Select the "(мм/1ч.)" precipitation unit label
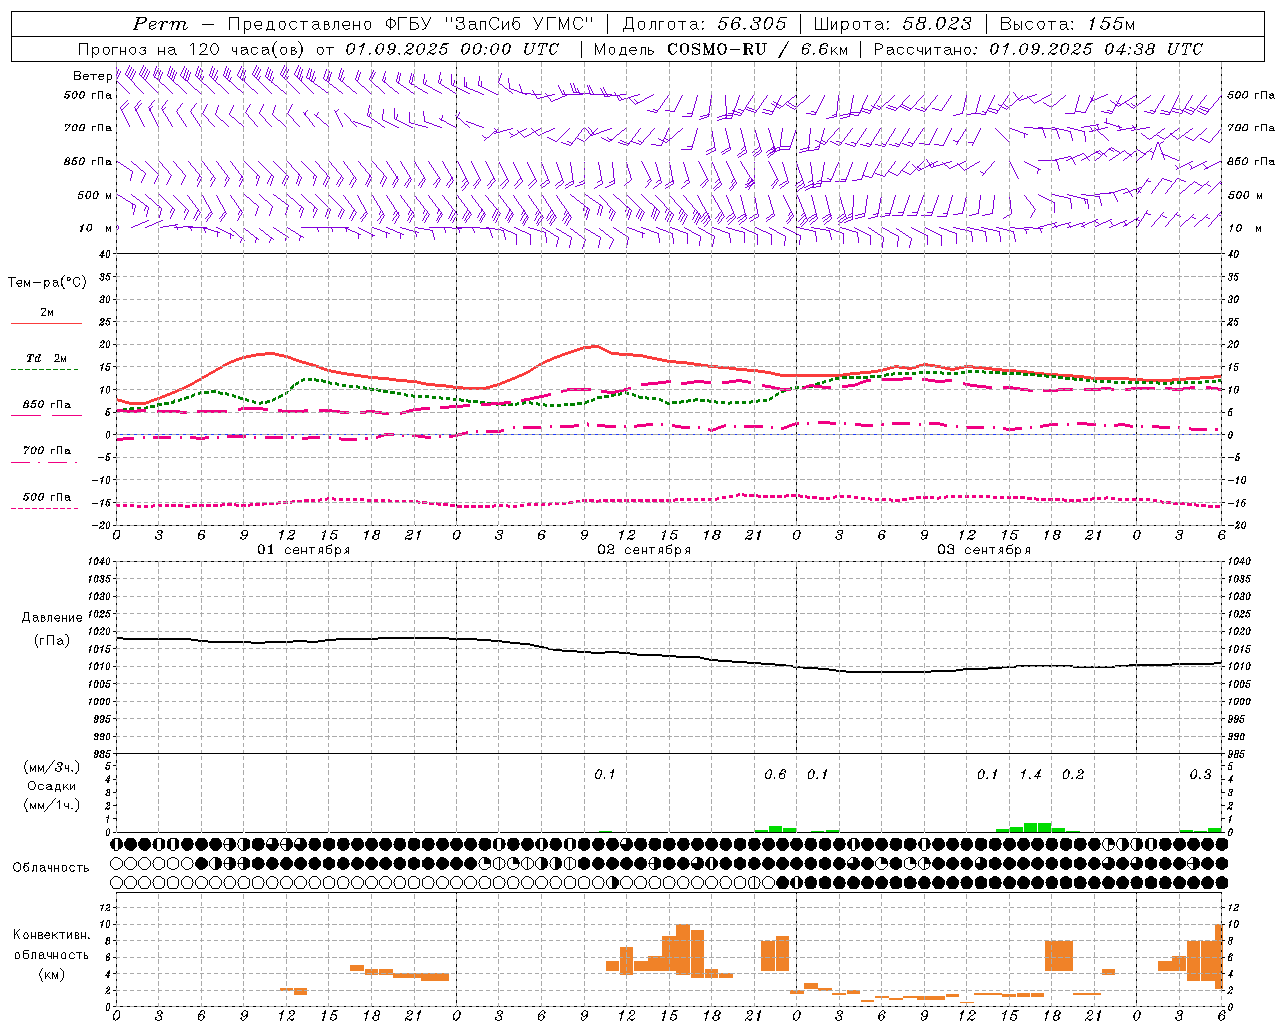This screenshot has width=1280, height=1024. point(52,805)
